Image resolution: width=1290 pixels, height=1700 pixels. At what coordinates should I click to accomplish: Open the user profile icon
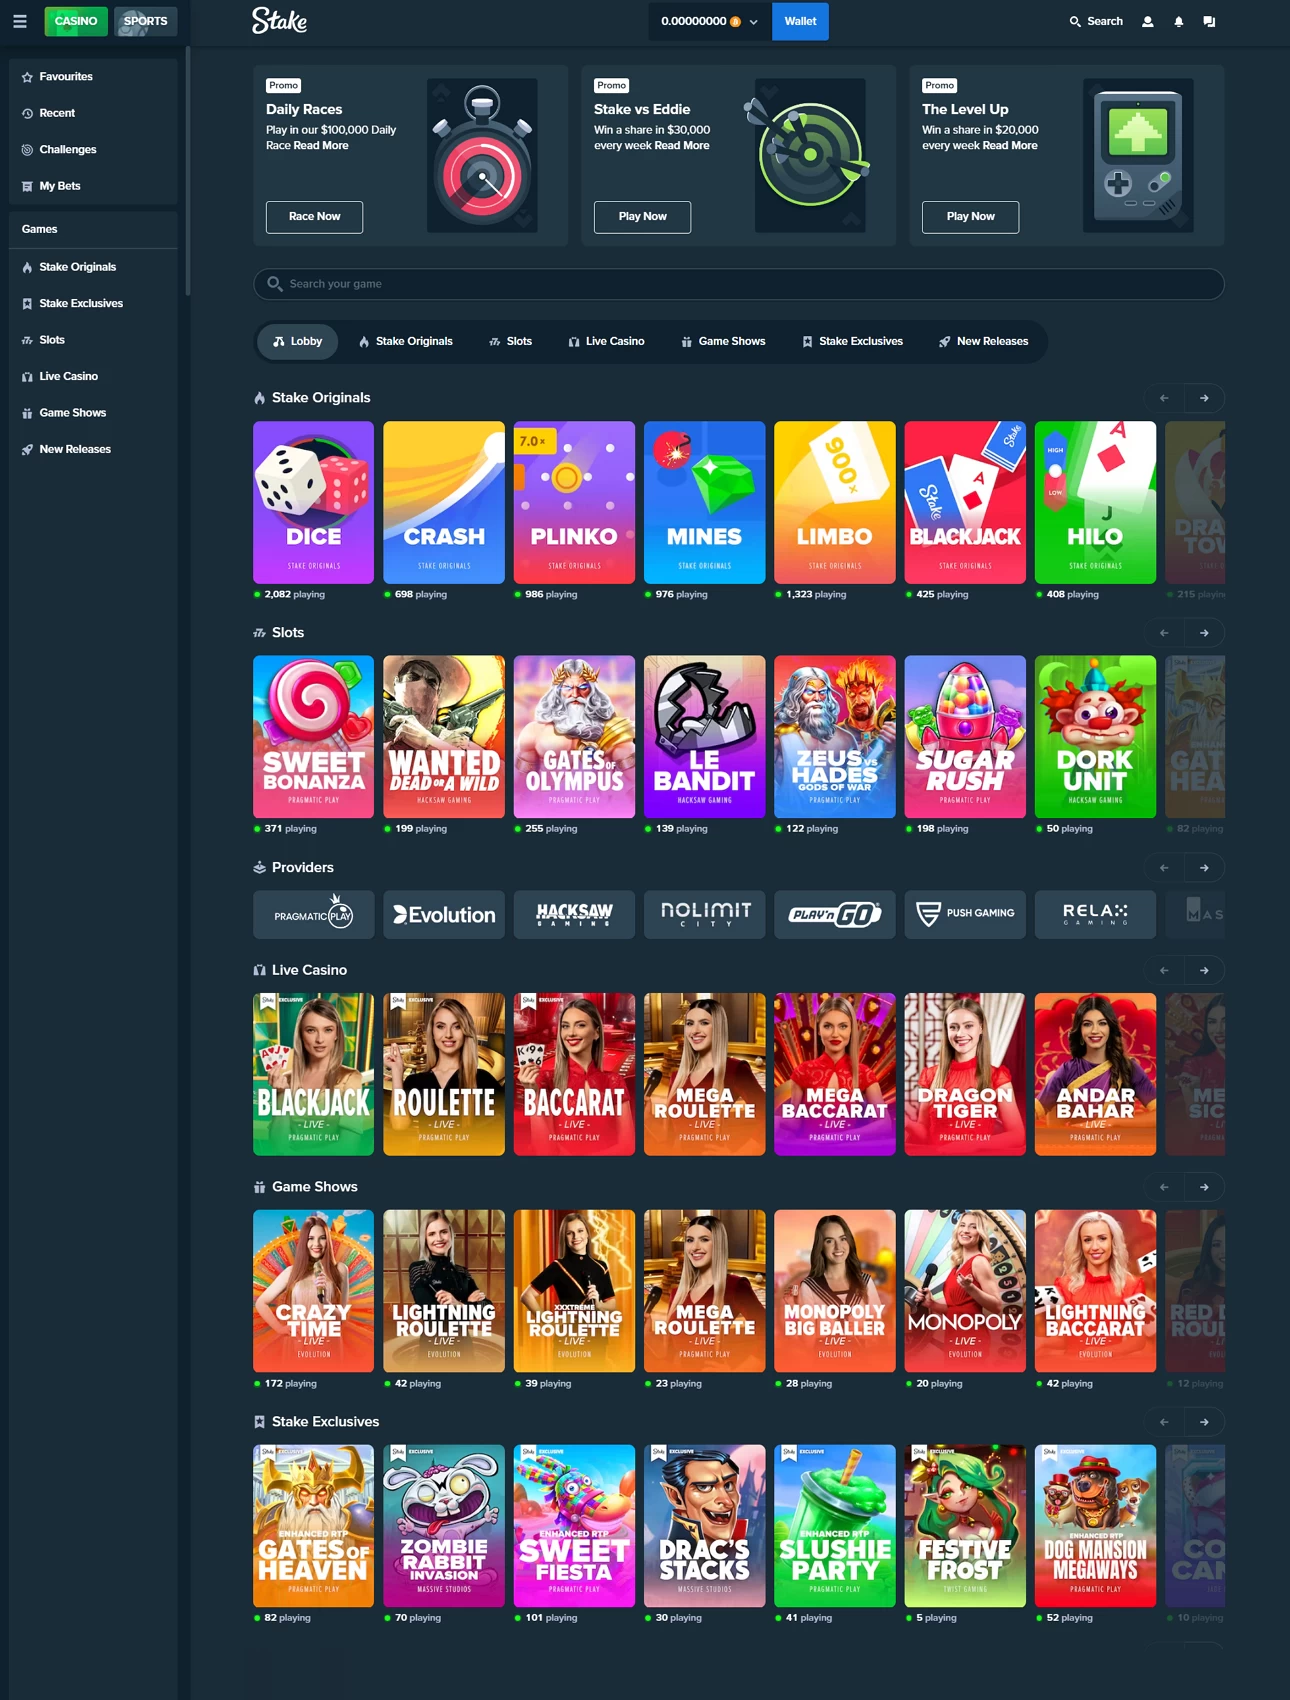coord(1148,21)
